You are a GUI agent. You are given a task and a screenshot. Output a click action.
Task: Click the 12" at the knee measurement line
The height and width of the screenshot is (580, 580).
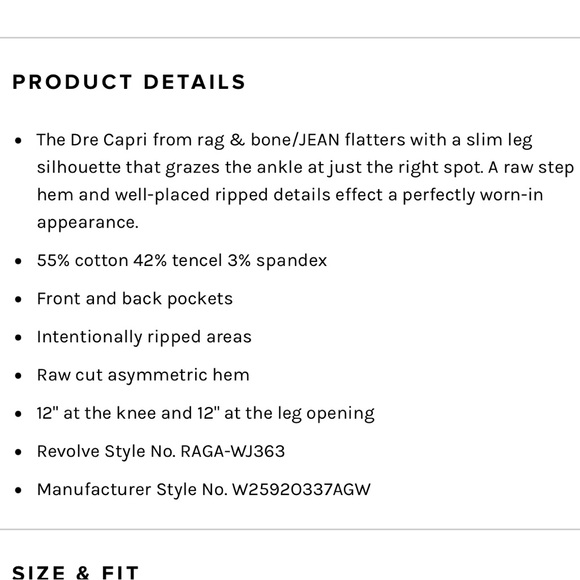point(205,413)
